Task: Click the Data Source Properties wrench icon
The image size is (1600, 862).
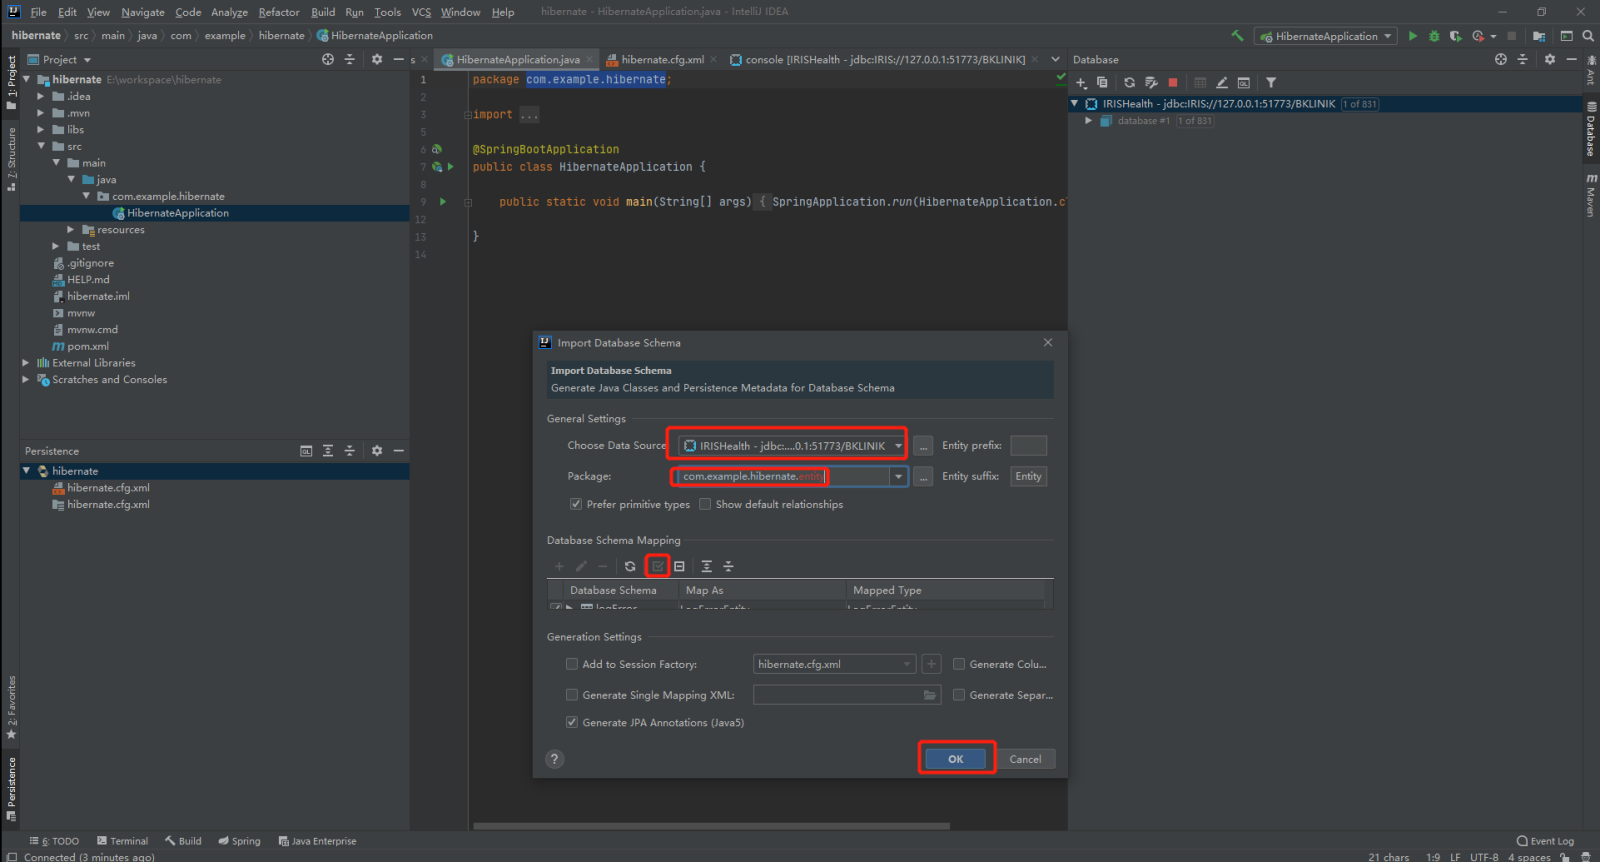Action: pos(1151,83)
